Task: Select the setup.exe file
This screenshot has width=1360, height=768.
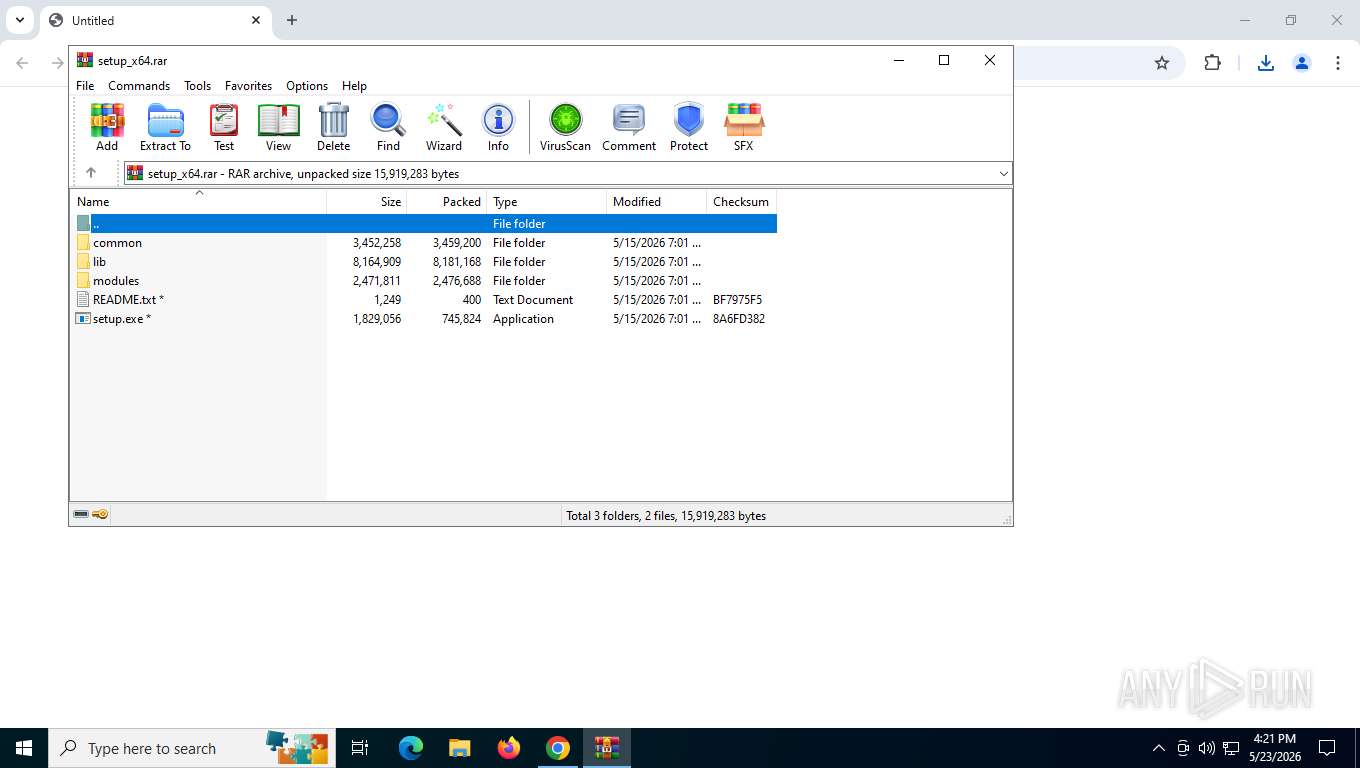Action: tap(122, 319)
